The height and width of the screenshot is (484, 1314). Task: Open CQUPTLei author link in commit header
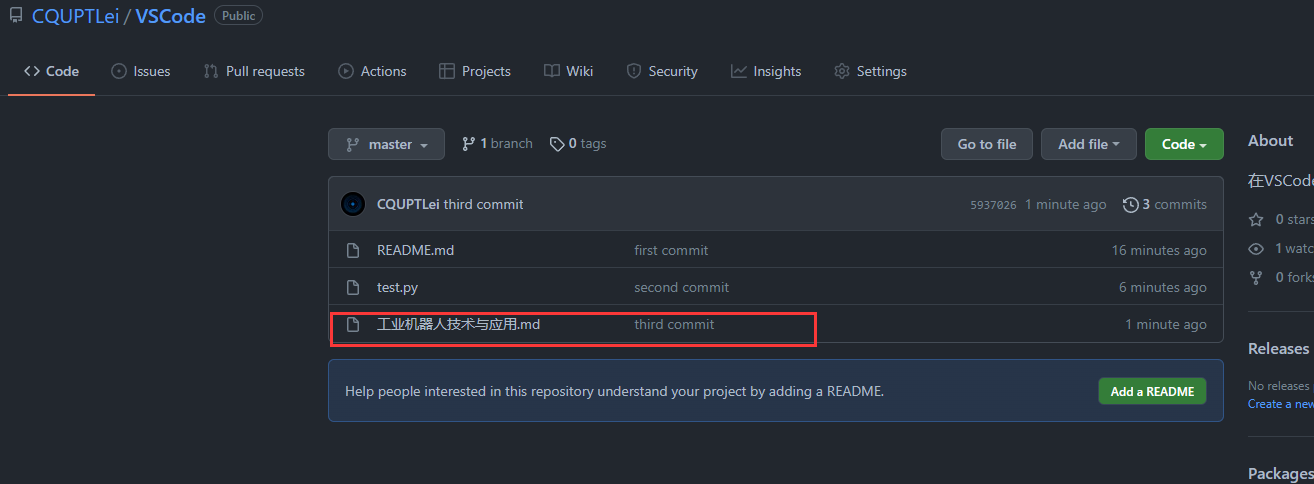click(408, 204)
